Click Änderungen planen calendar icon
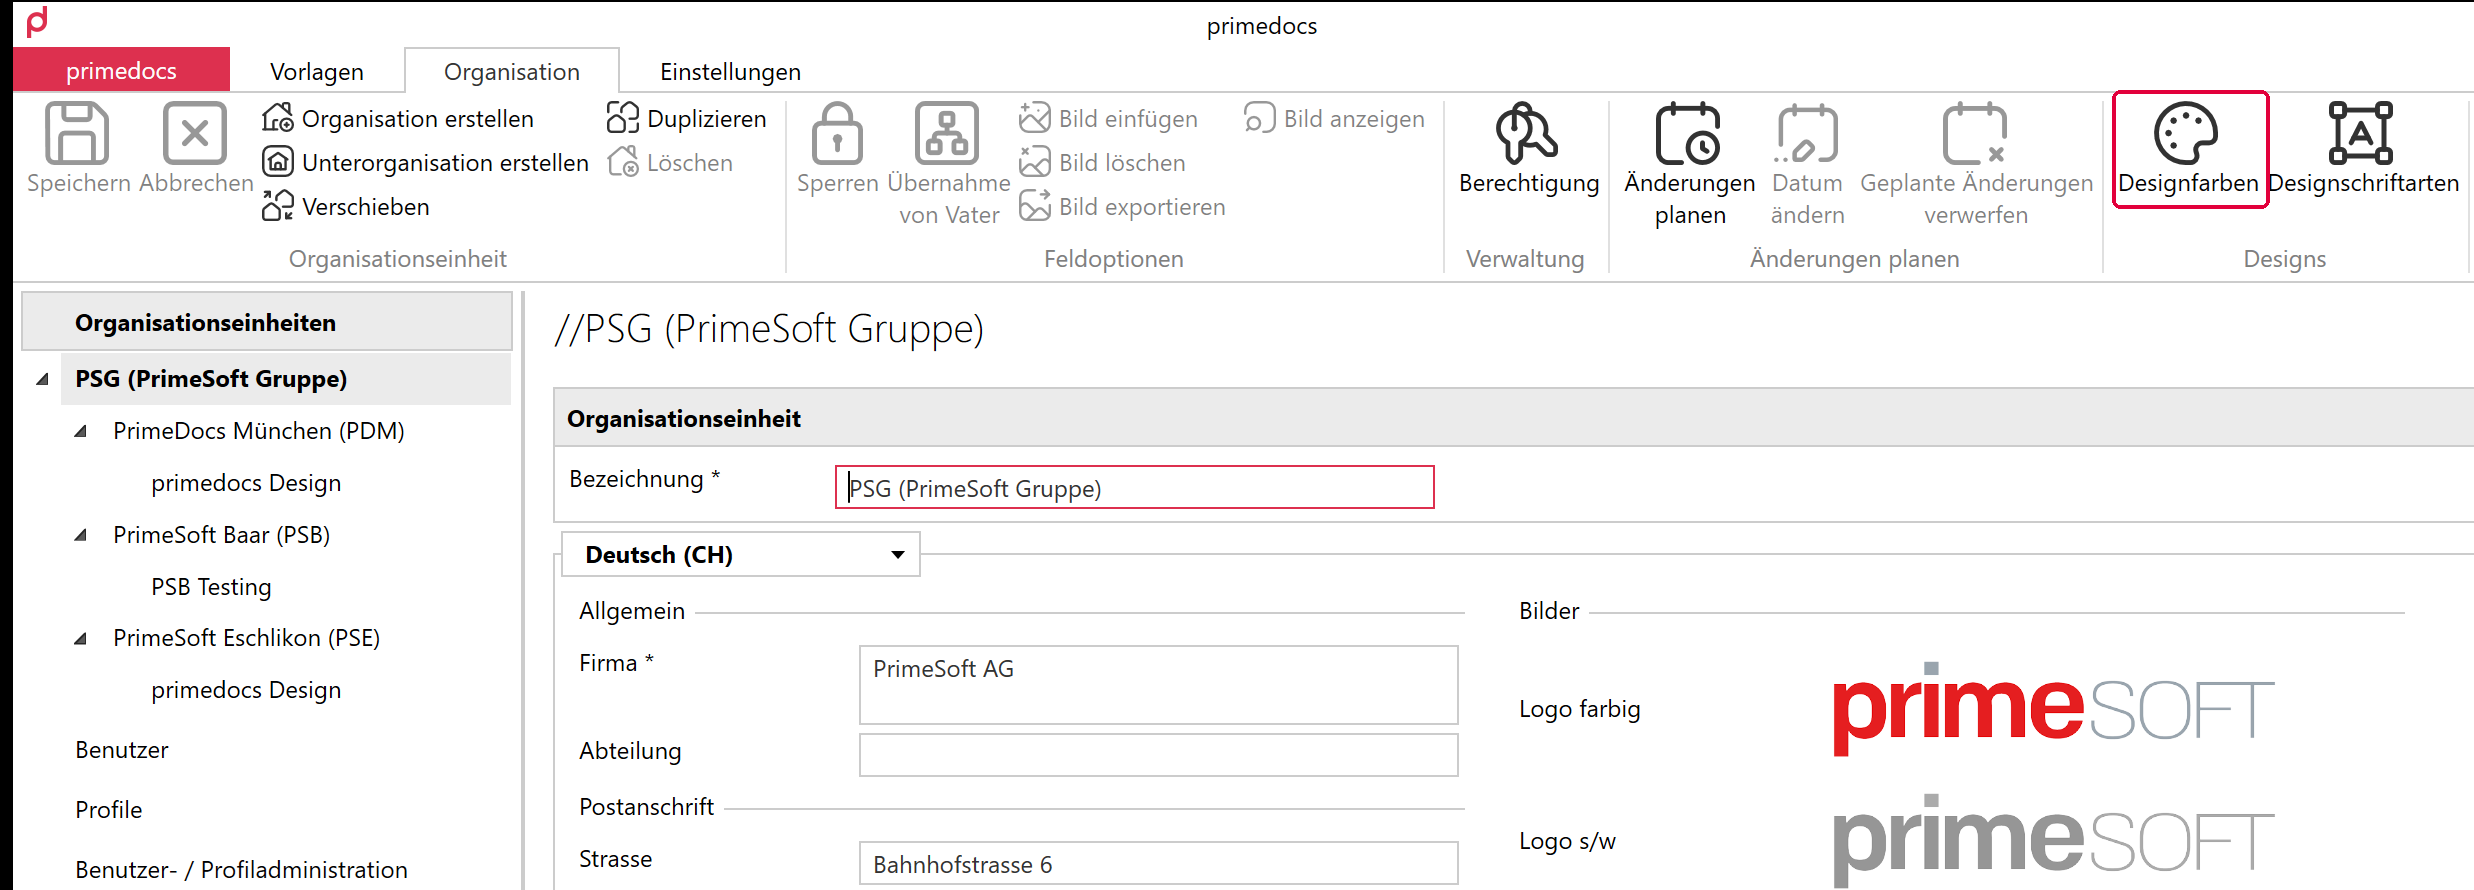Screen dimensions: 2474x890 point(1689,133)
